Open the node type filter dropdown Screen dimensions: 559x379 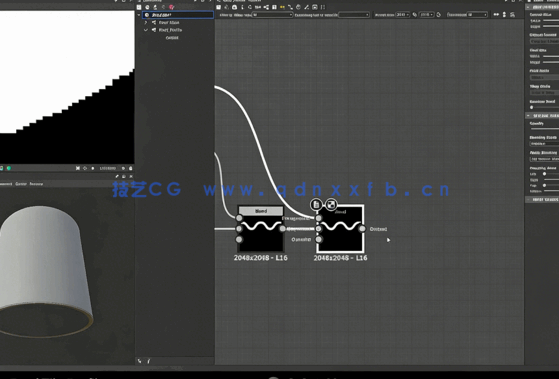pos(272,15)
